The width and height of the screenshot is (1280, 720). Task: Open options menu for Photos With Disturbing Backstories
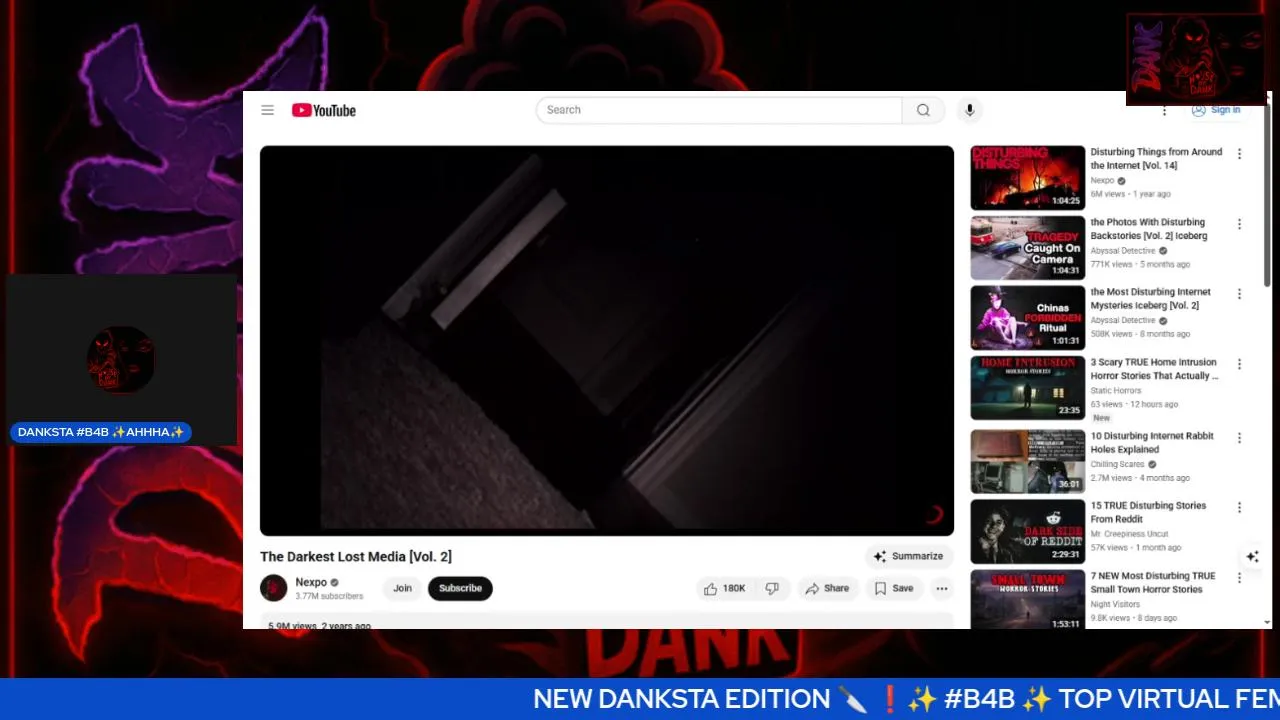tap(1239, 224)
